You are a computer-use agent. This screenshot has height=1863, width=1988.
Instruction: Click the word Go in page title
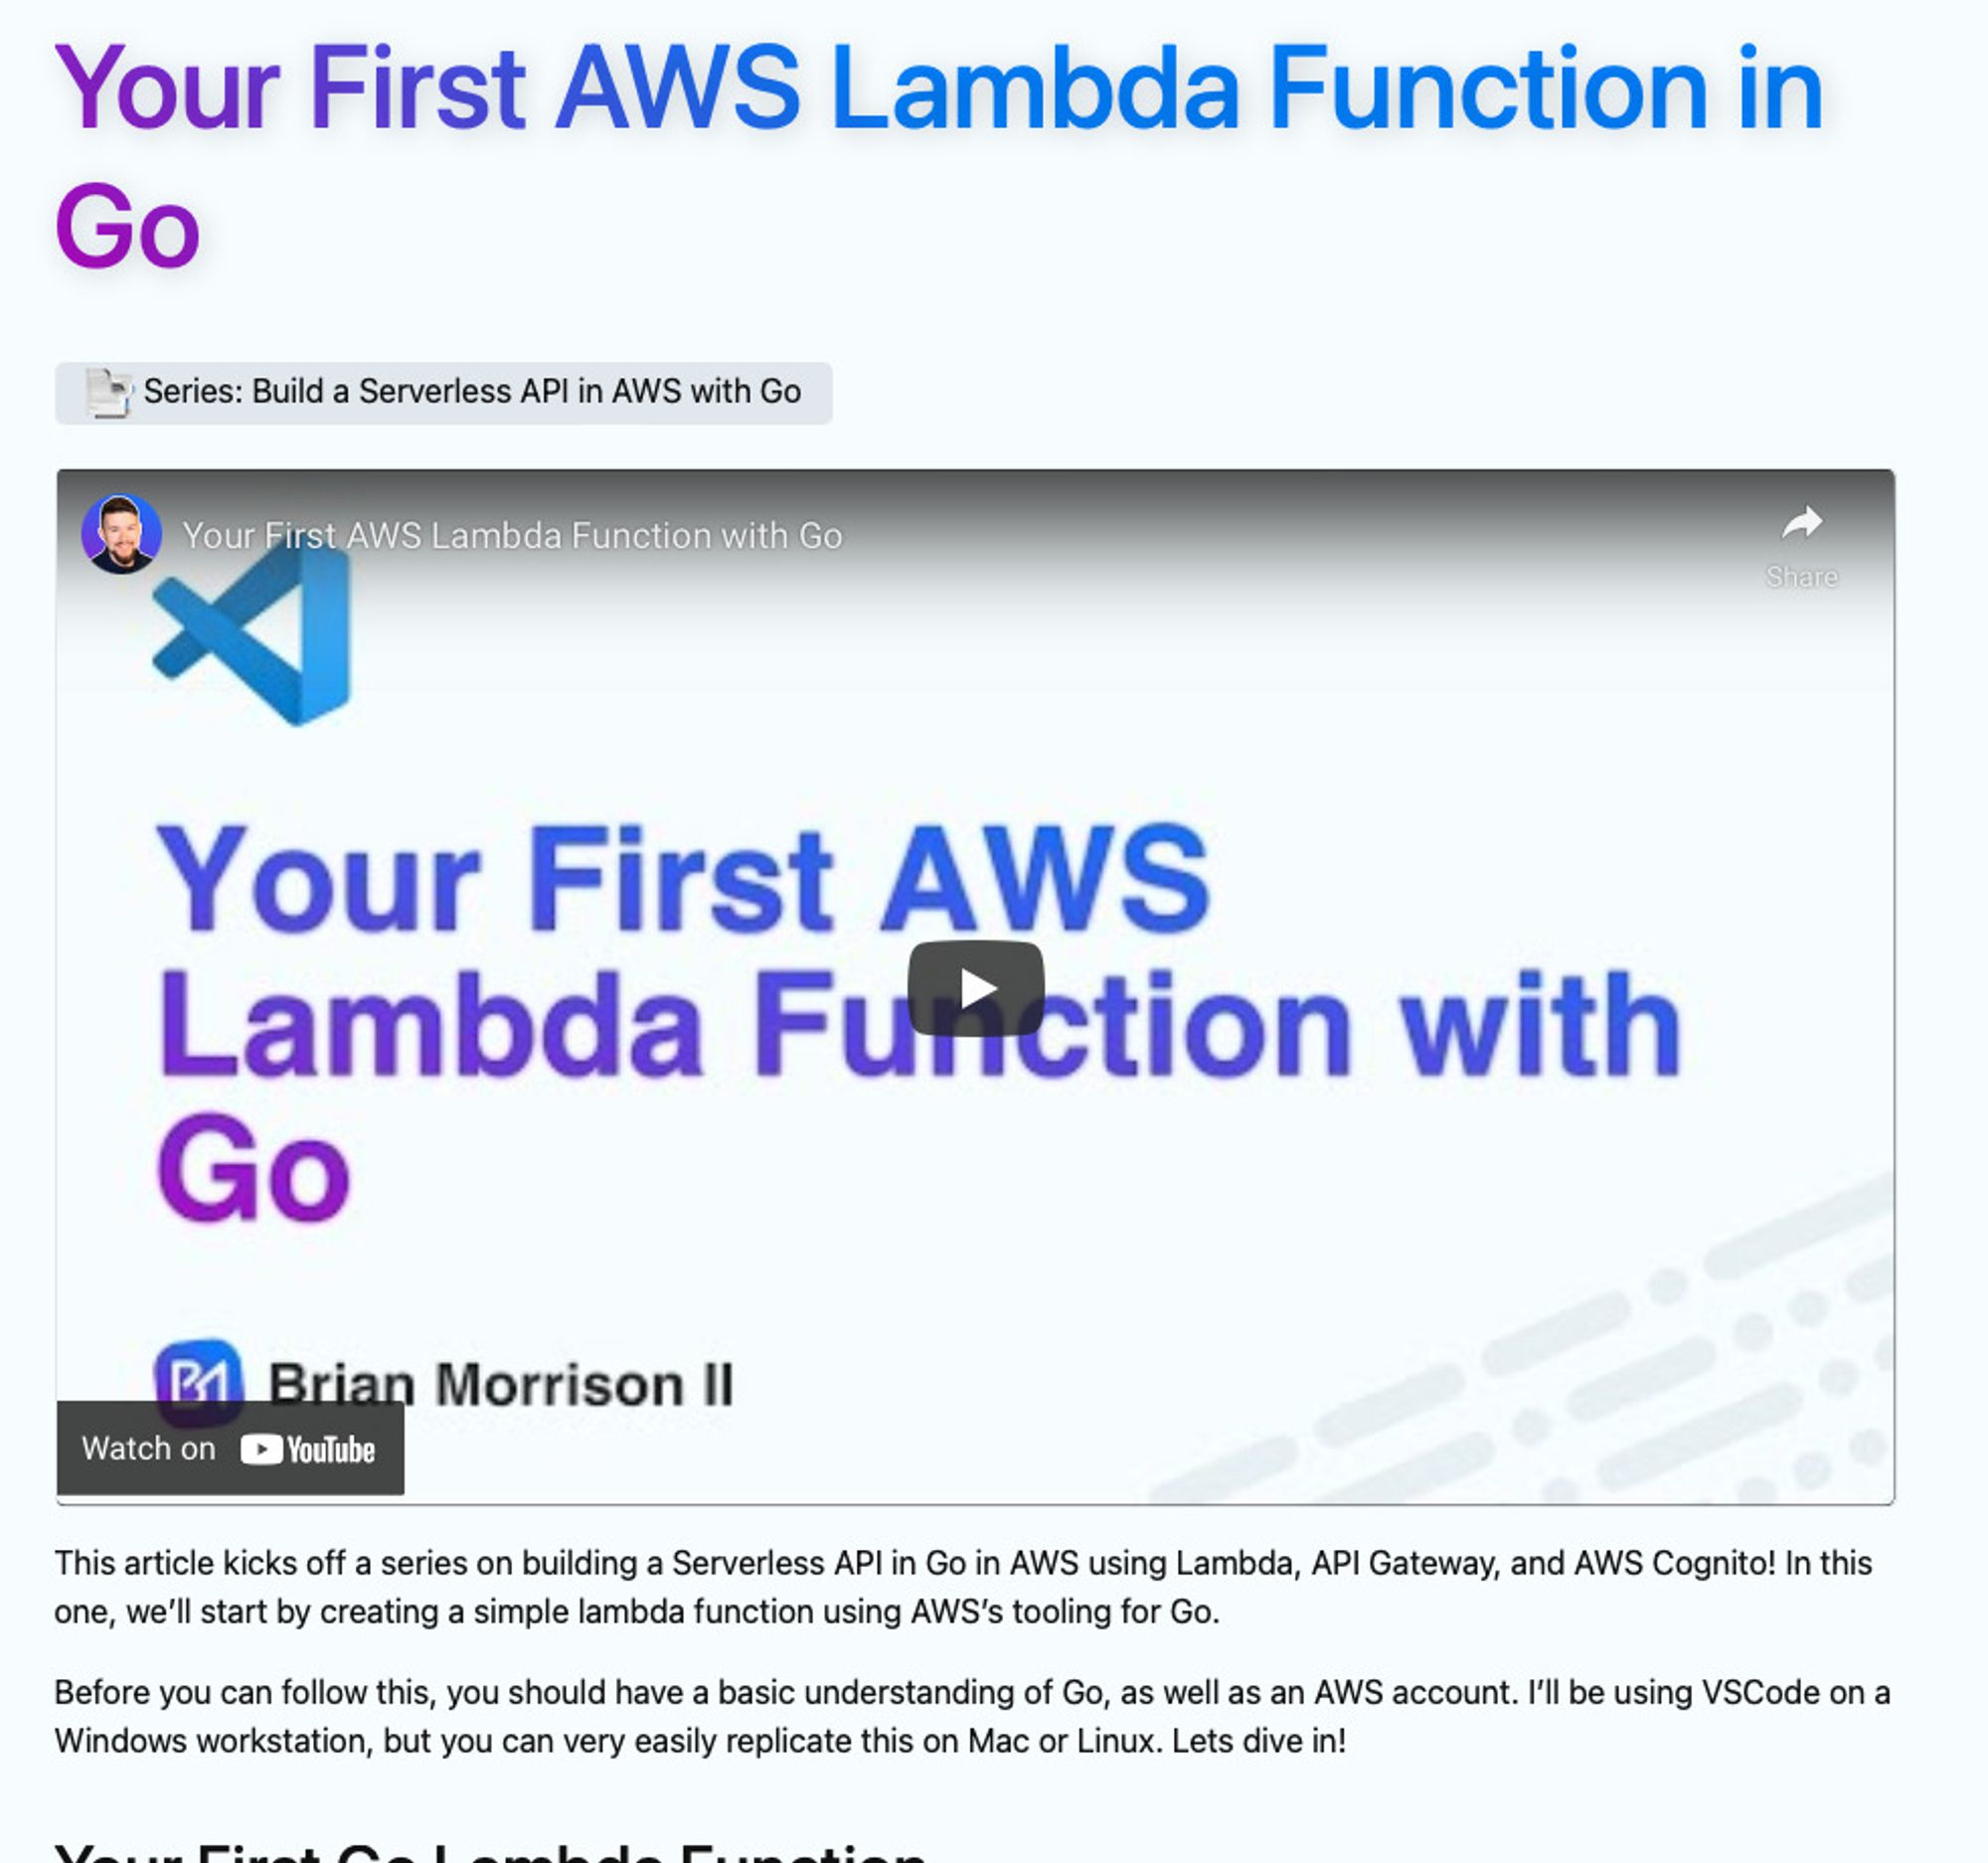(127, 227)
